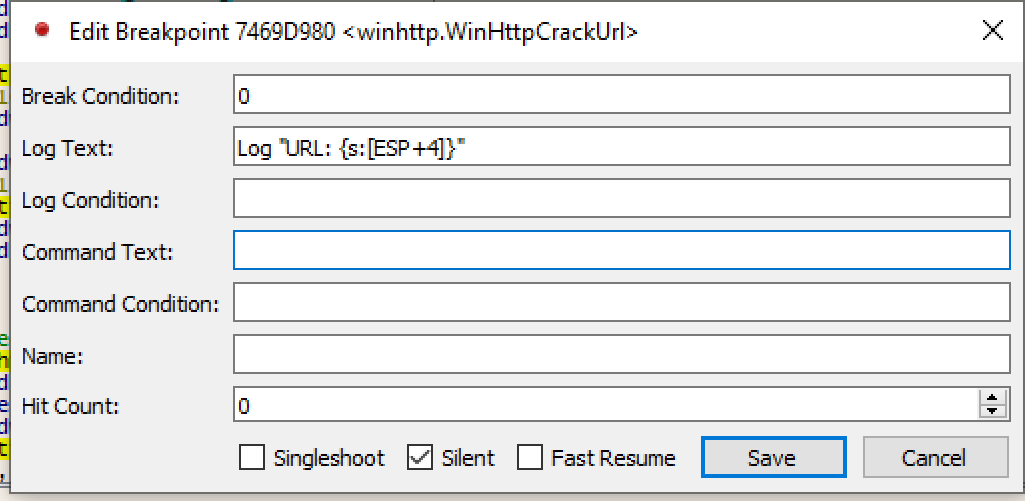The height and width of the screenshot is (501, 1025).
Task: Increase Hit Count with the up arrow
Action: coord(992,399)
